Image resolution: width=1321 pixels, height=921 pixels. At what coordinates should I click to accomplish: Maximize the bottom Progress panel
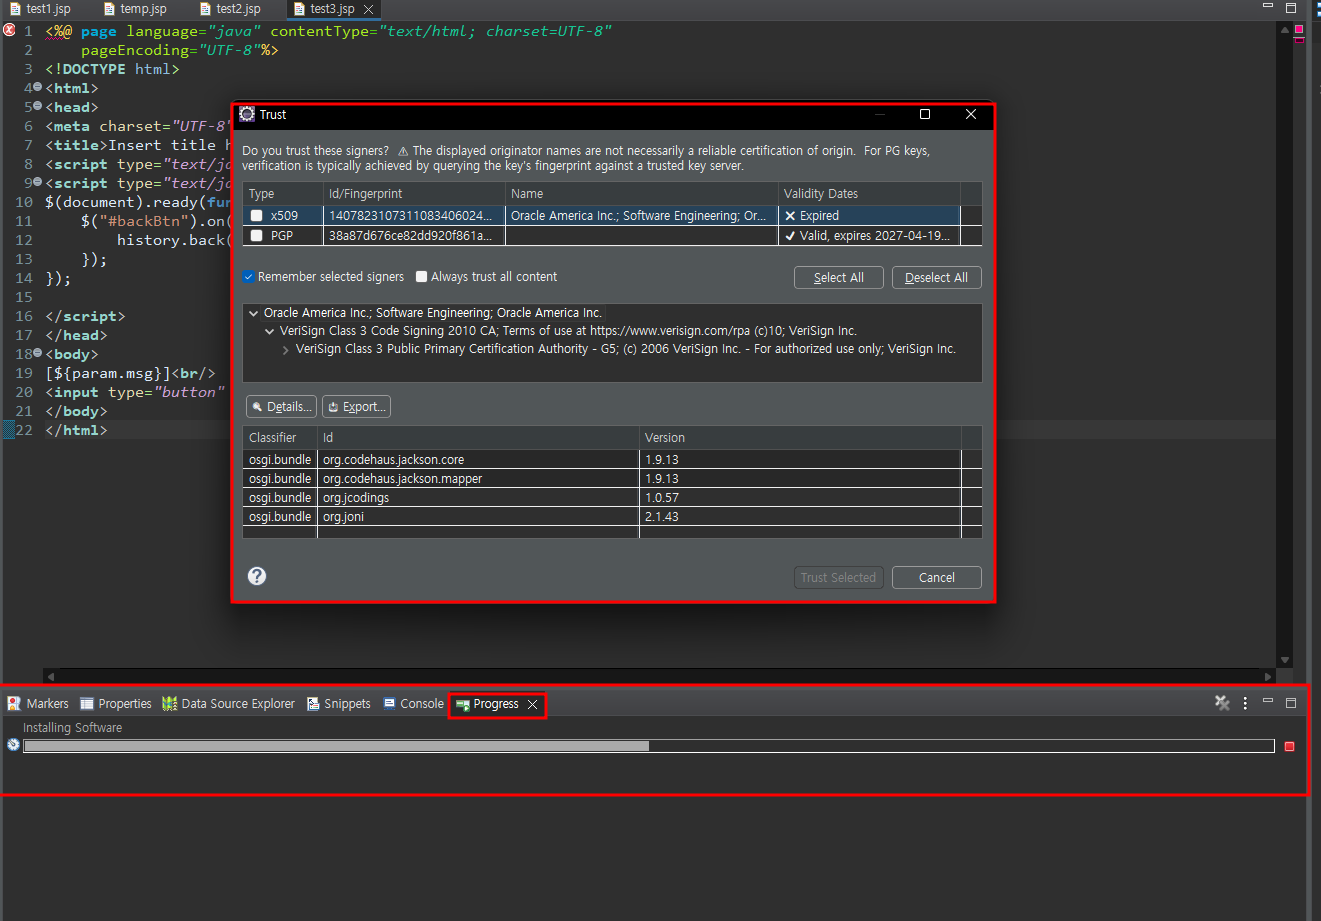pyautogui.click(x=1291, y=703)
